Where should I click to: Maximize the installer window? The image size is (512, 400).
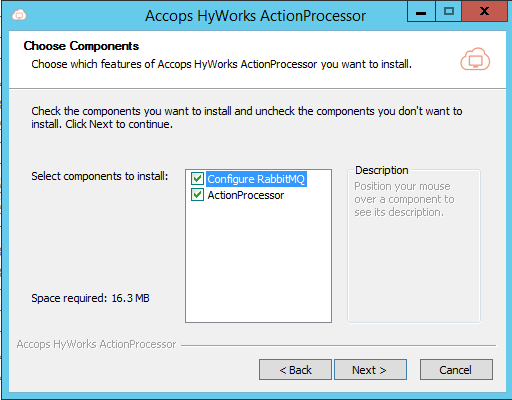[448, 12]
